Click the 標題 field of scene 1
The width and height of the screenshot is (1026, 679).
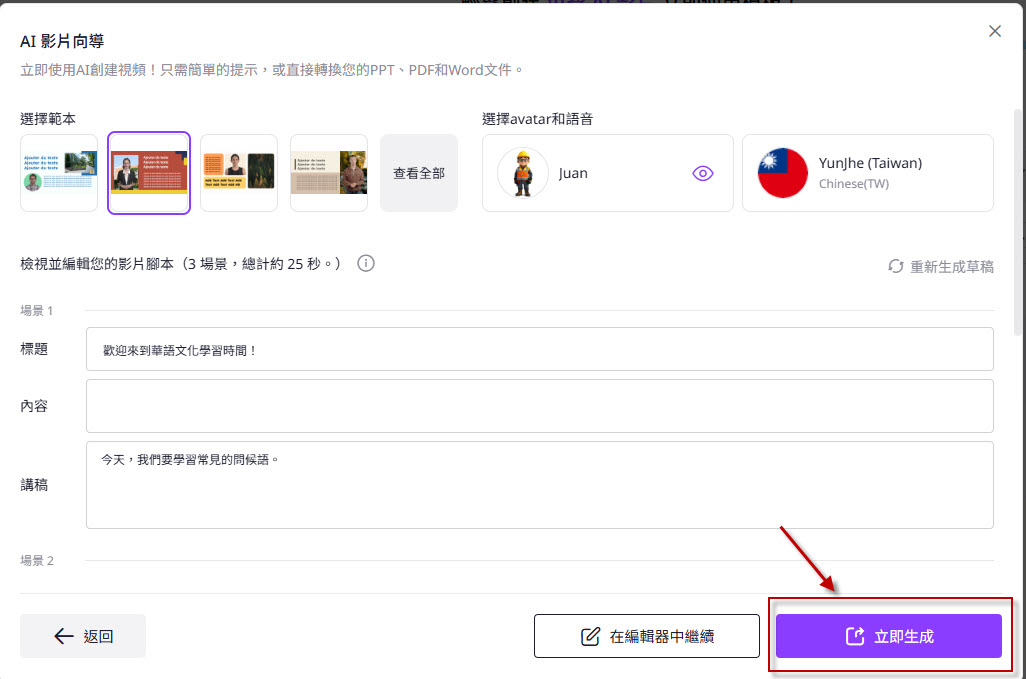tap(539, 350)
